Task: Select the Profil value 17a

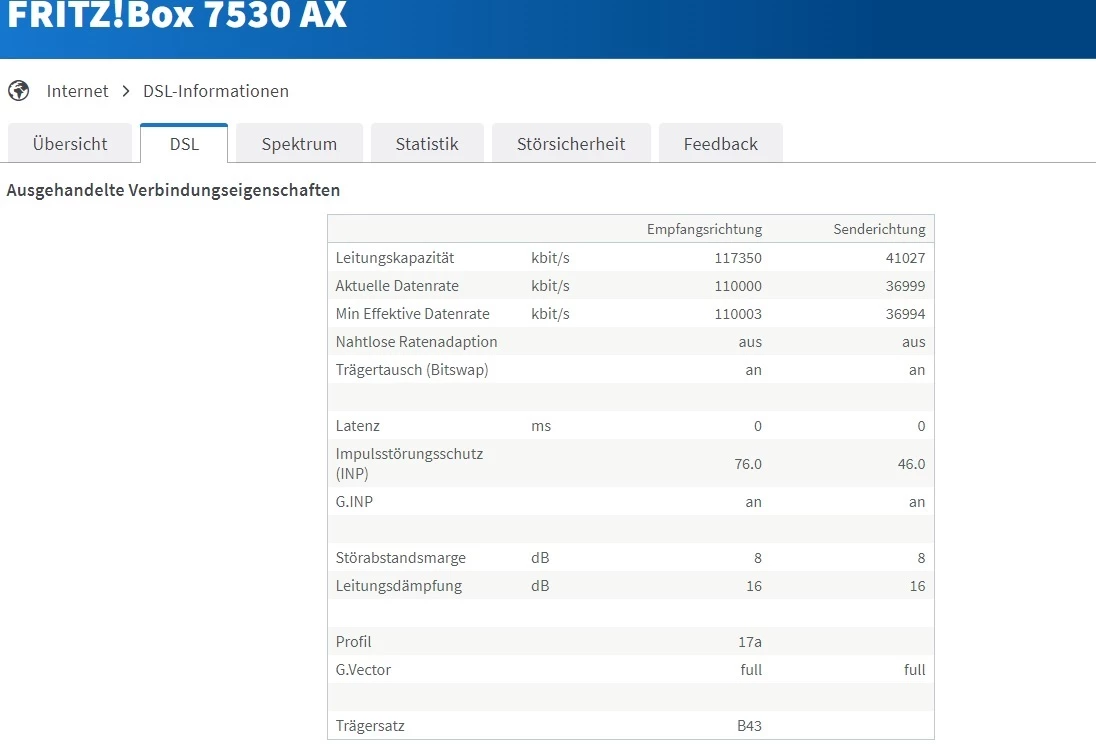Action: coord(749,642)
